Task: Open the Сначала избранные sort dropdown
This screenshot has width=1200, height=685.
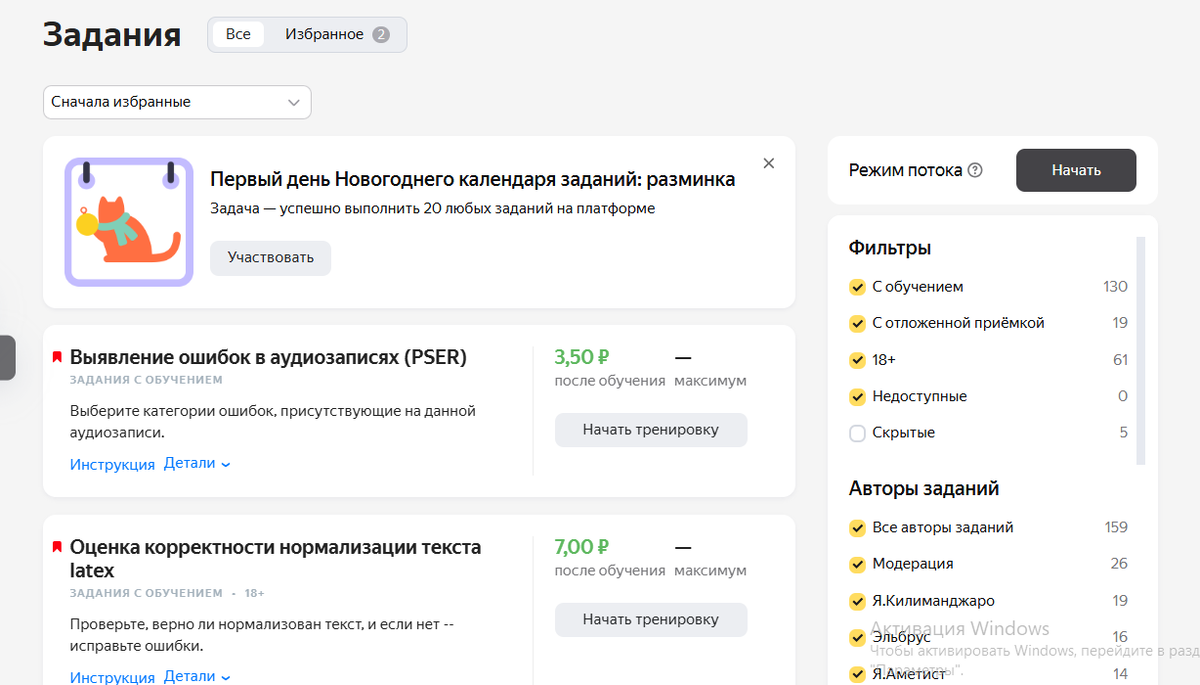Action: point(177,102)
